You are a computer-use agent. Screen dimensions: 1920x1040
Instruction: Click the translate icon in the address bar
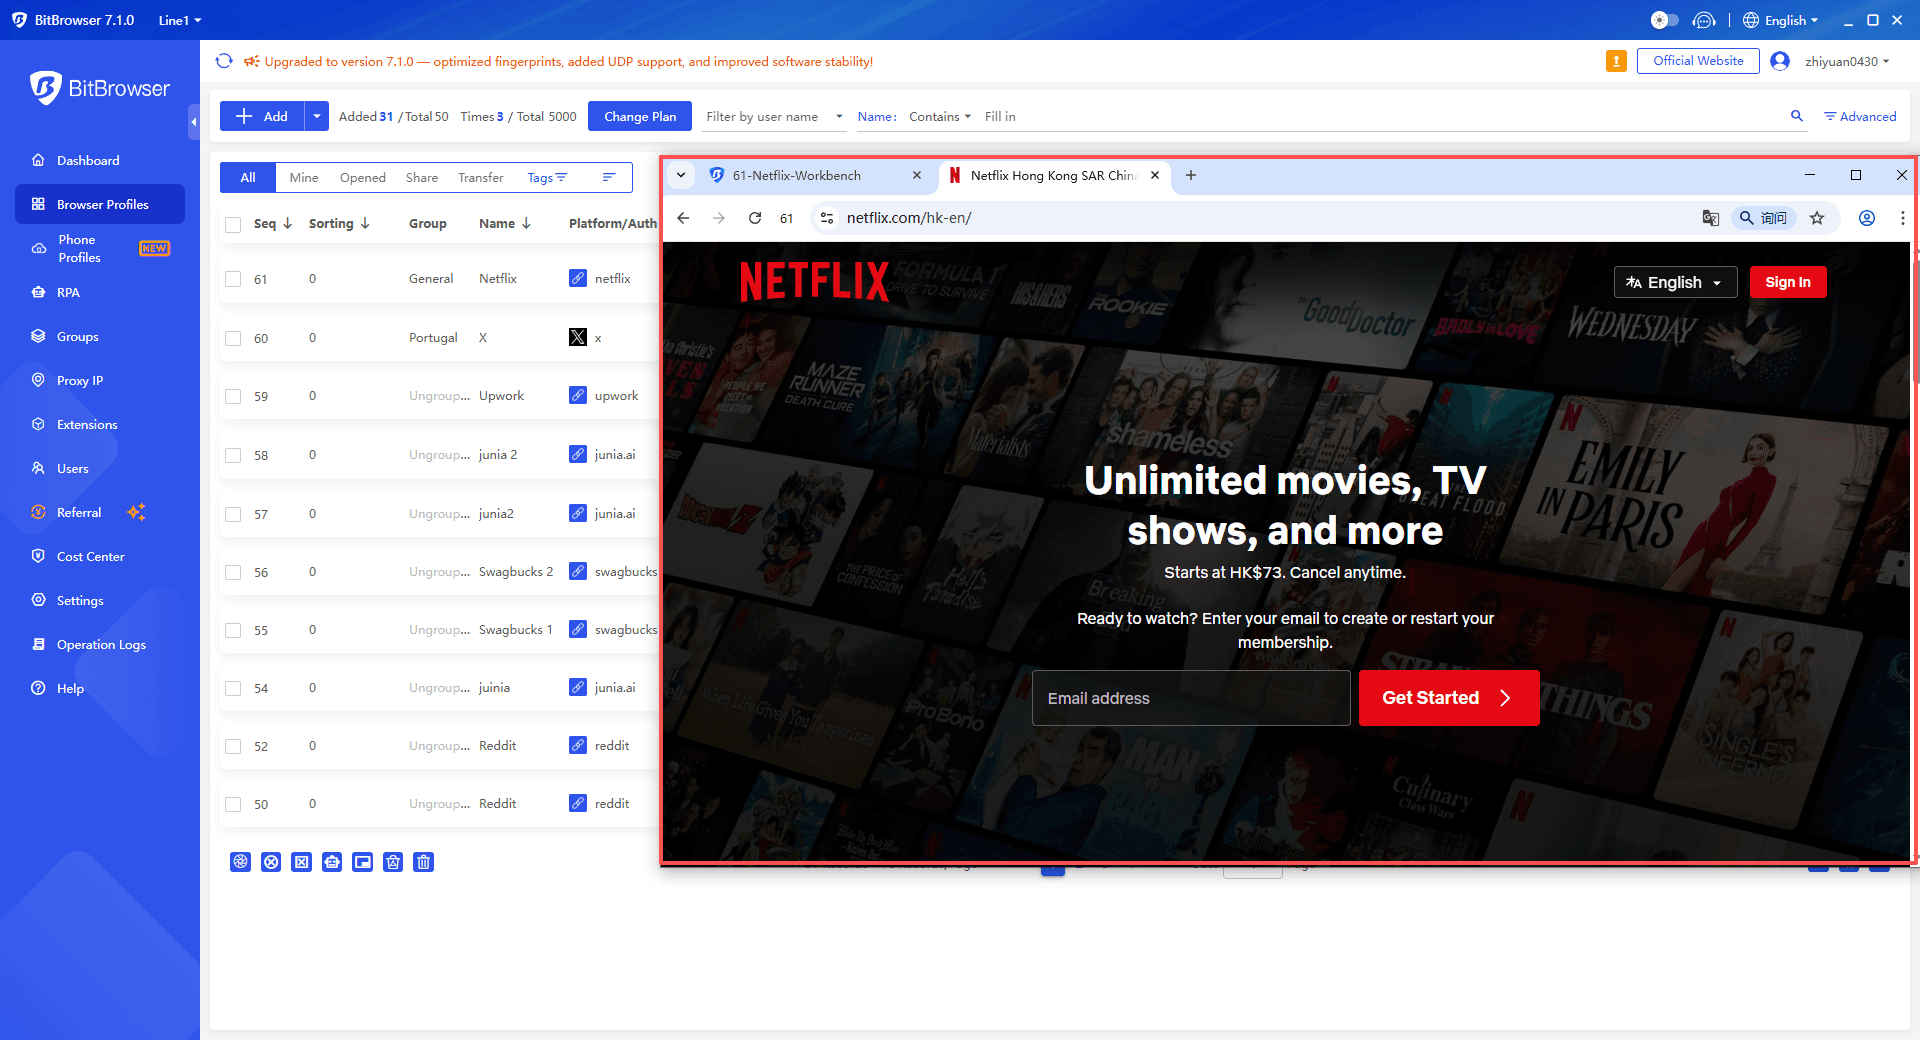(x=1710, y=218)
